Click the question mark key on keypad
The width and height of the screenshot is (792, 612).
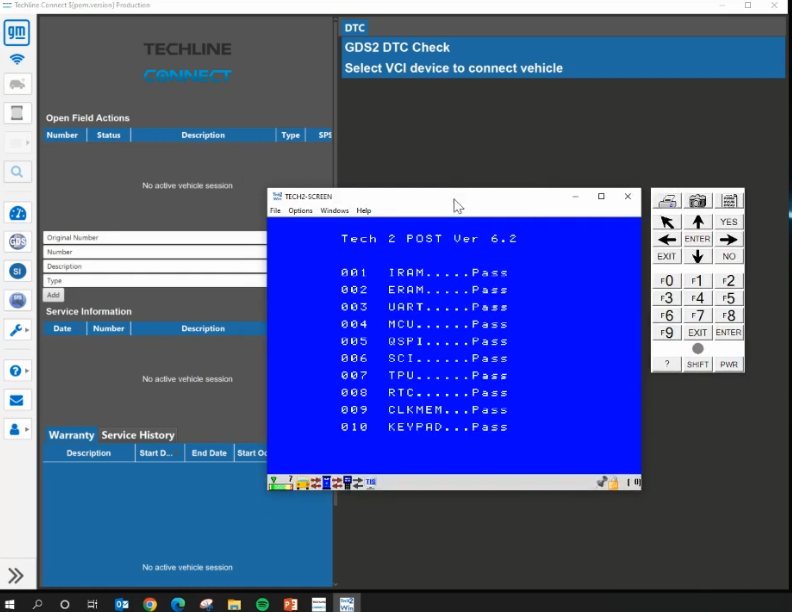pyautogui.click(x=667, y=364)
